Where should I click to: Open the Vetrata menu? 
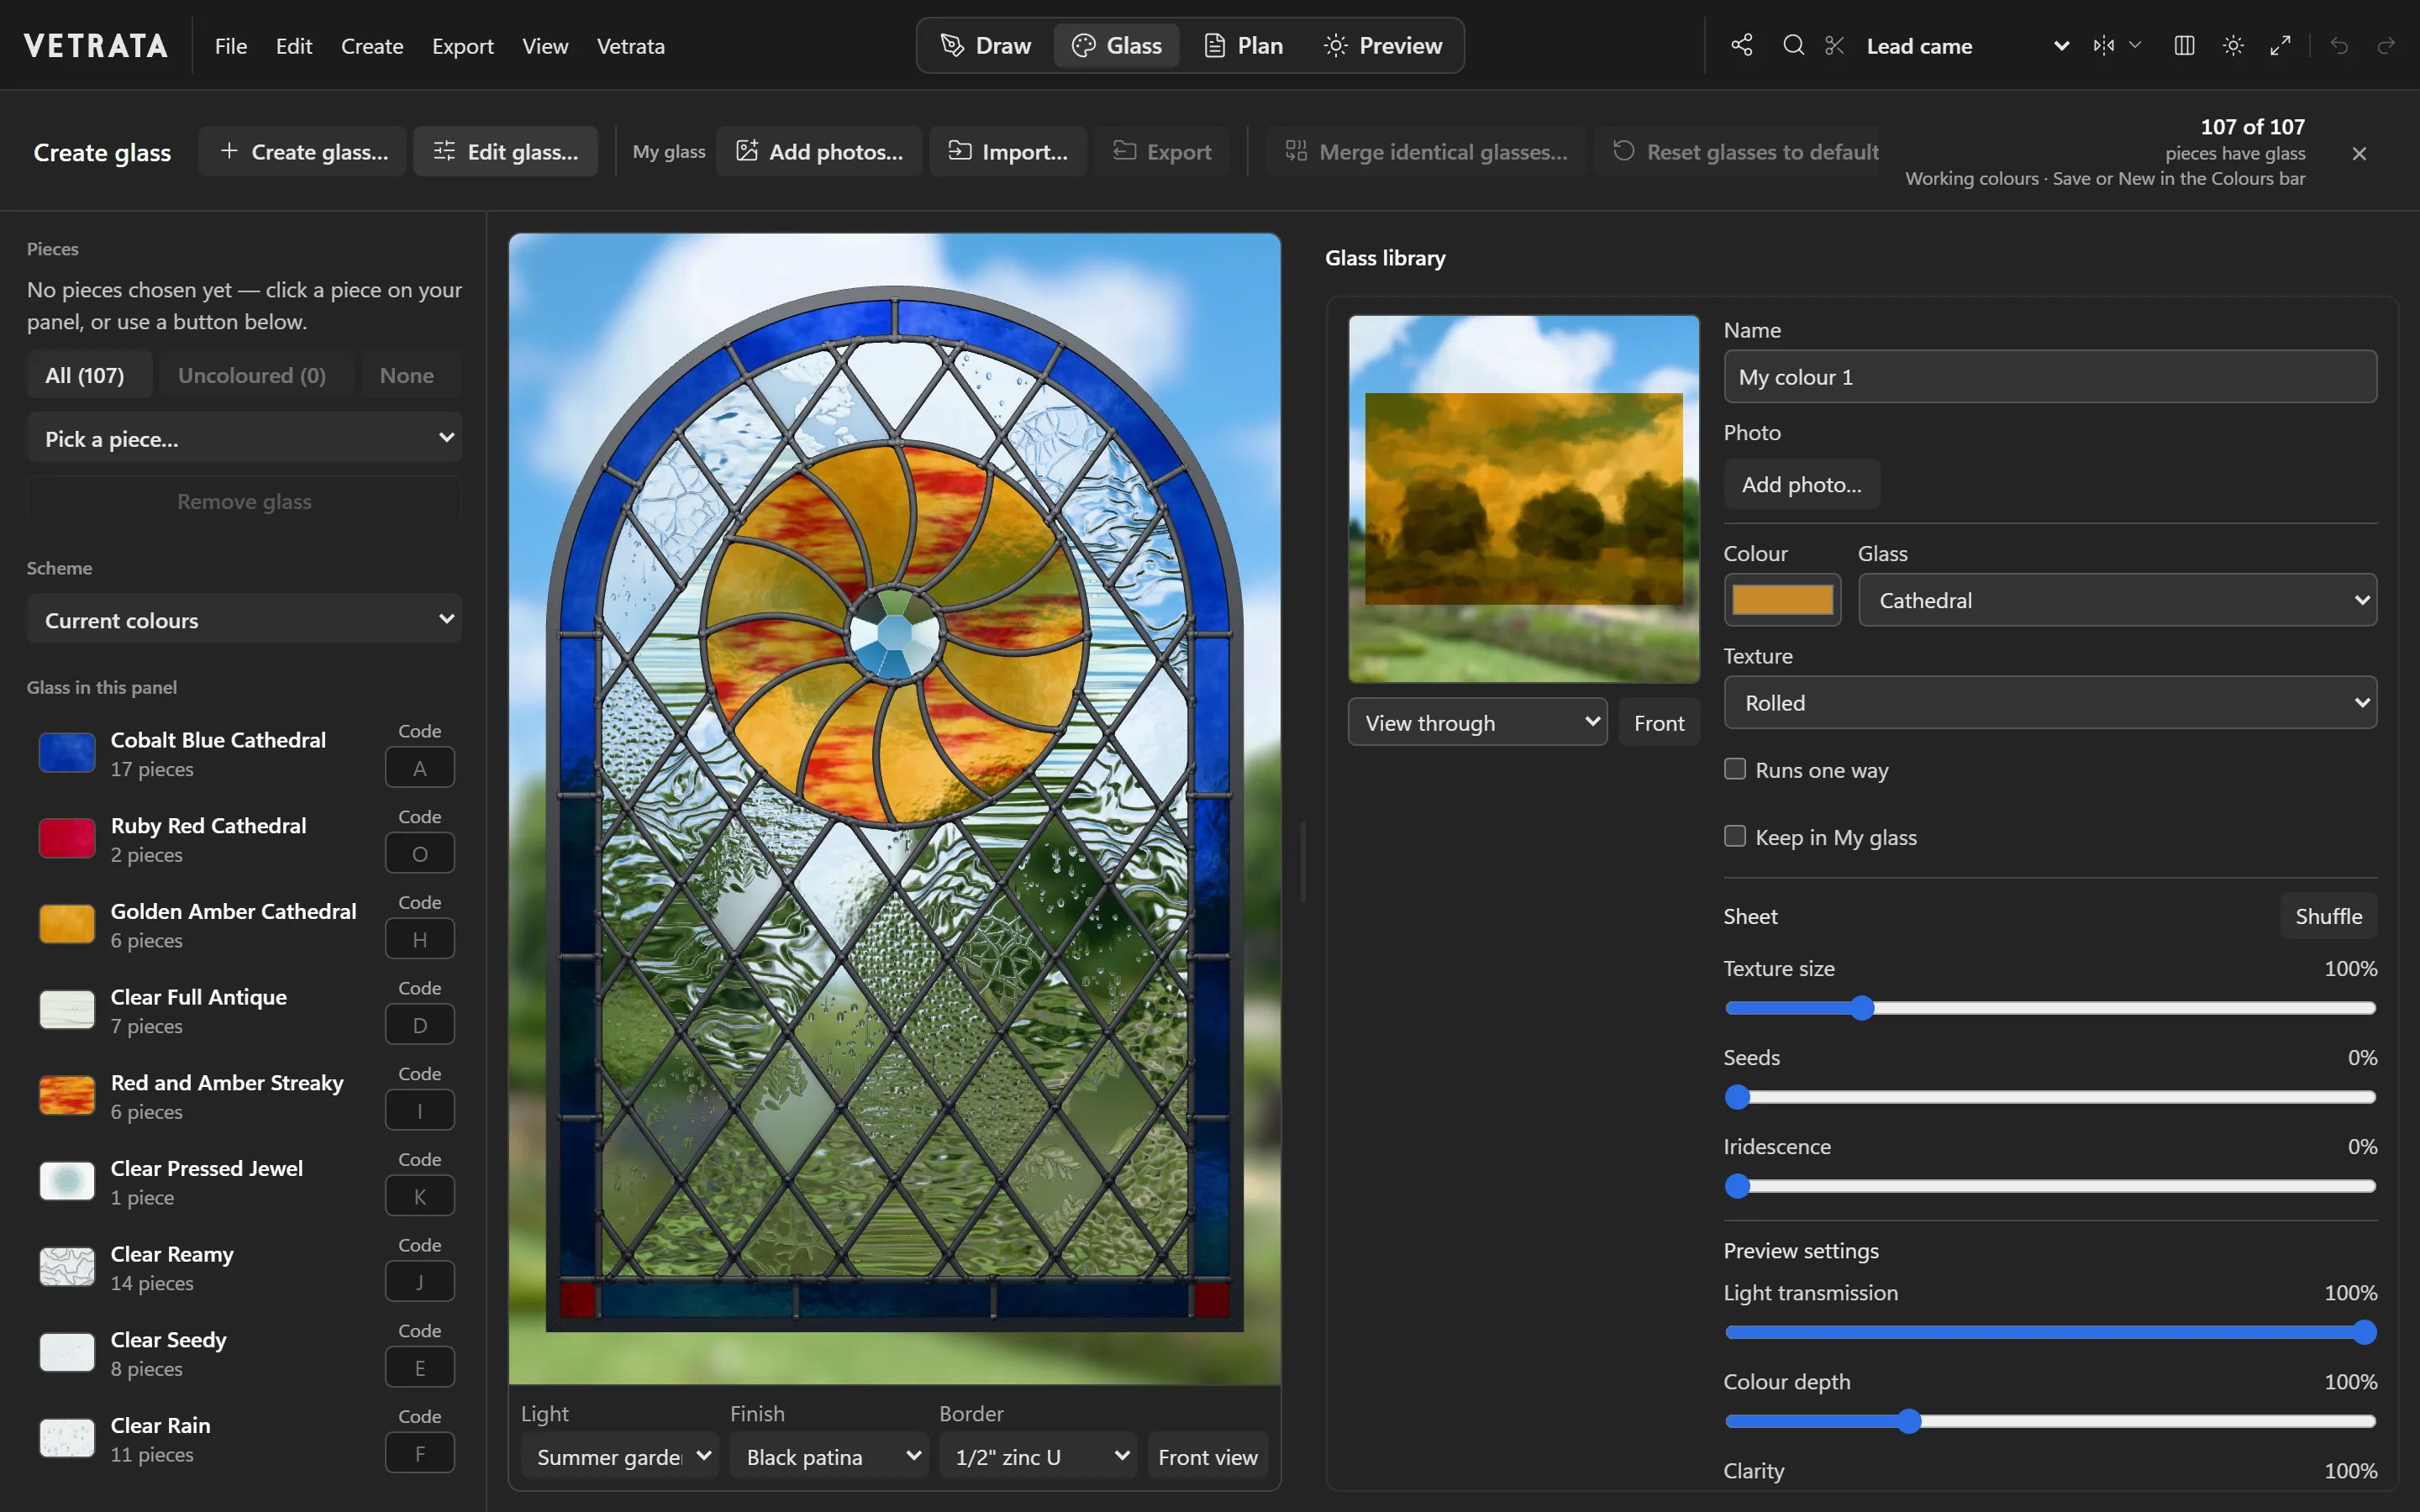(x=631, y=46)
